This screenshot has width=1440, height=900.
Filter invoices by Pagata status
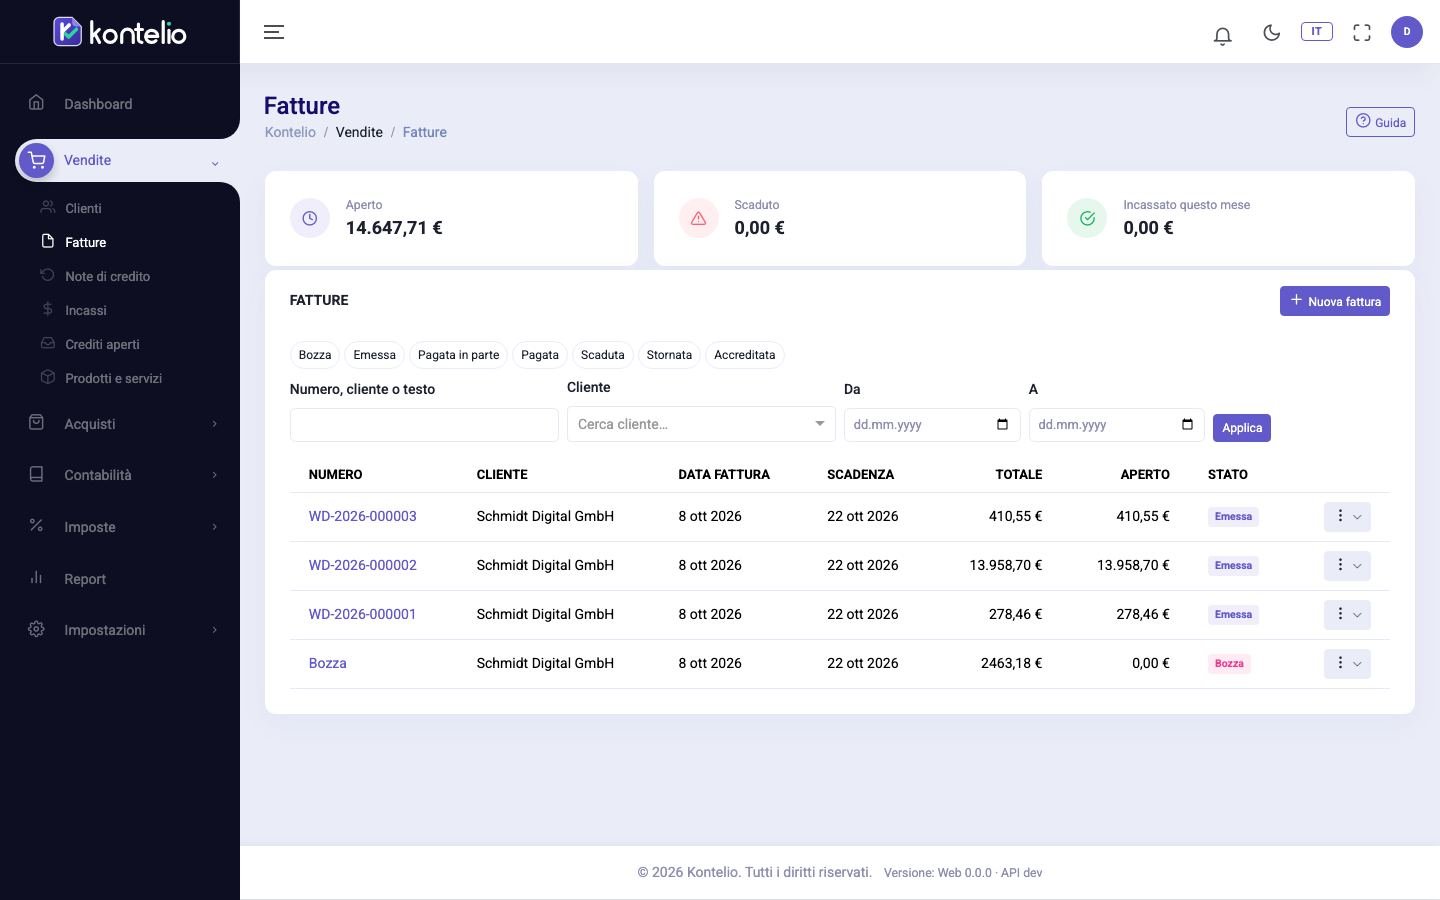pos(540,355)
